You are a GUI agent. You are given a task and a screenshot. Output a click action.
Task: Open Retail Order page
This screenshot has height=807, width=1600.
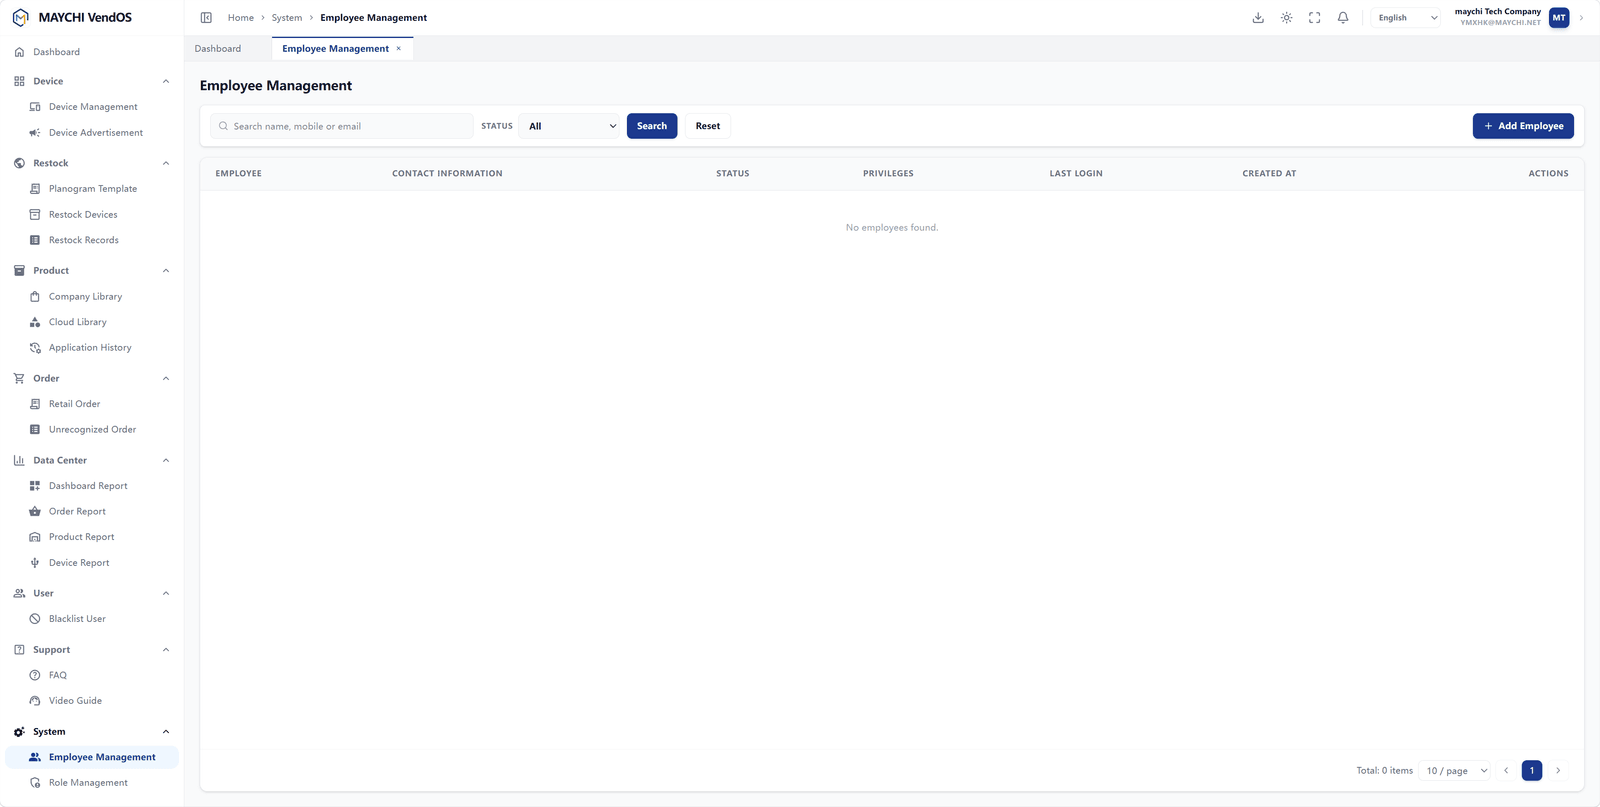[x=92, y=404]
